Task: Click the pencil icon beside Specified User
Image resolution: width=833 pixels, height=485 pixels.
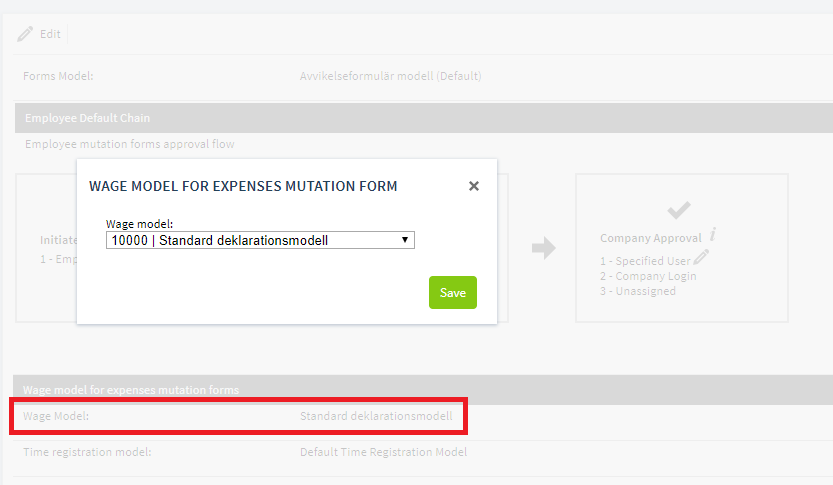Action: 701,257
